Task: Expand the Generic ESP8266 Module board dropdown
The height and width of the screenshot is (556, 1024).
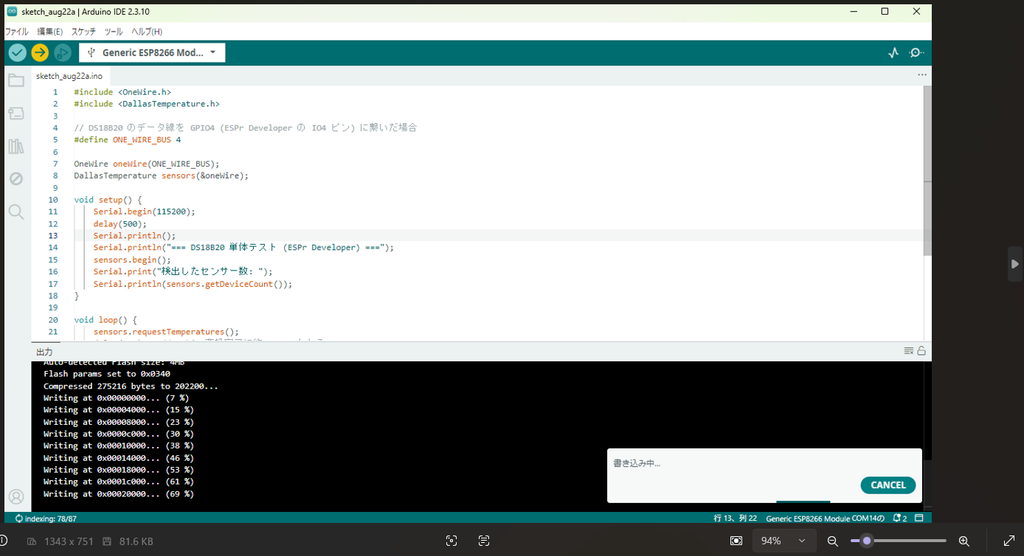Action: (x=152, y=53)
